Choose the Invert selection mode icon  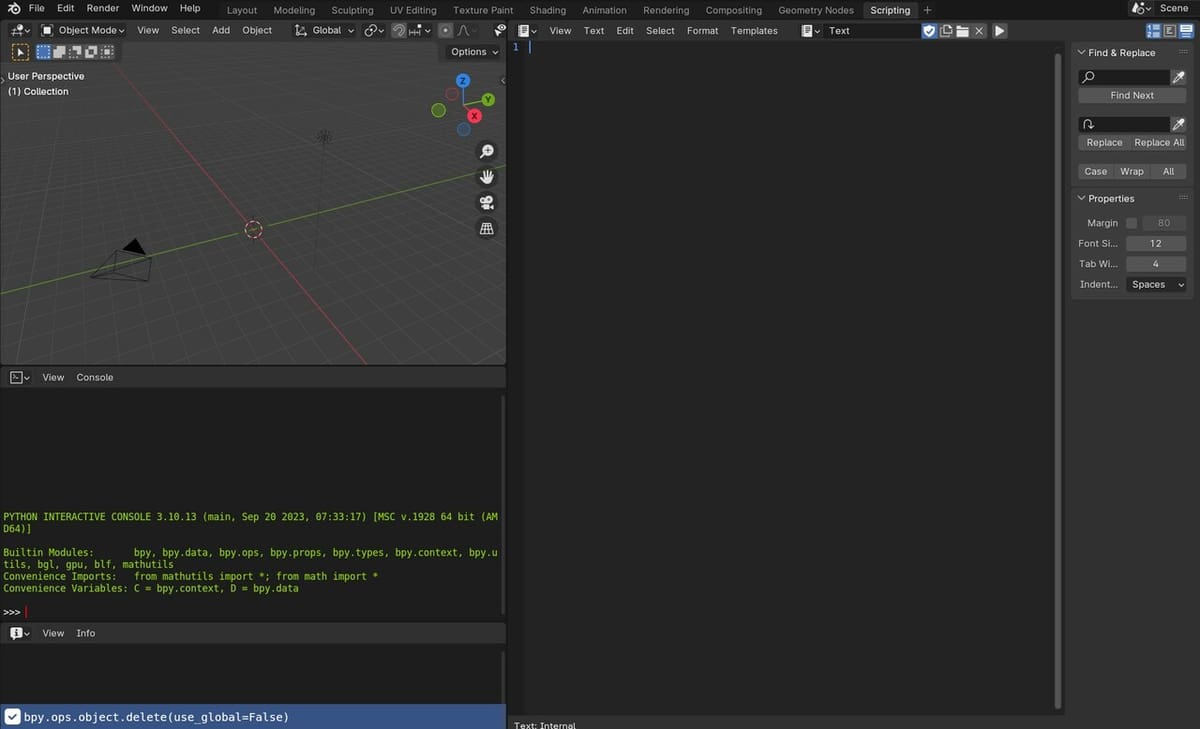pyautogui.click(x=92, y=51)
